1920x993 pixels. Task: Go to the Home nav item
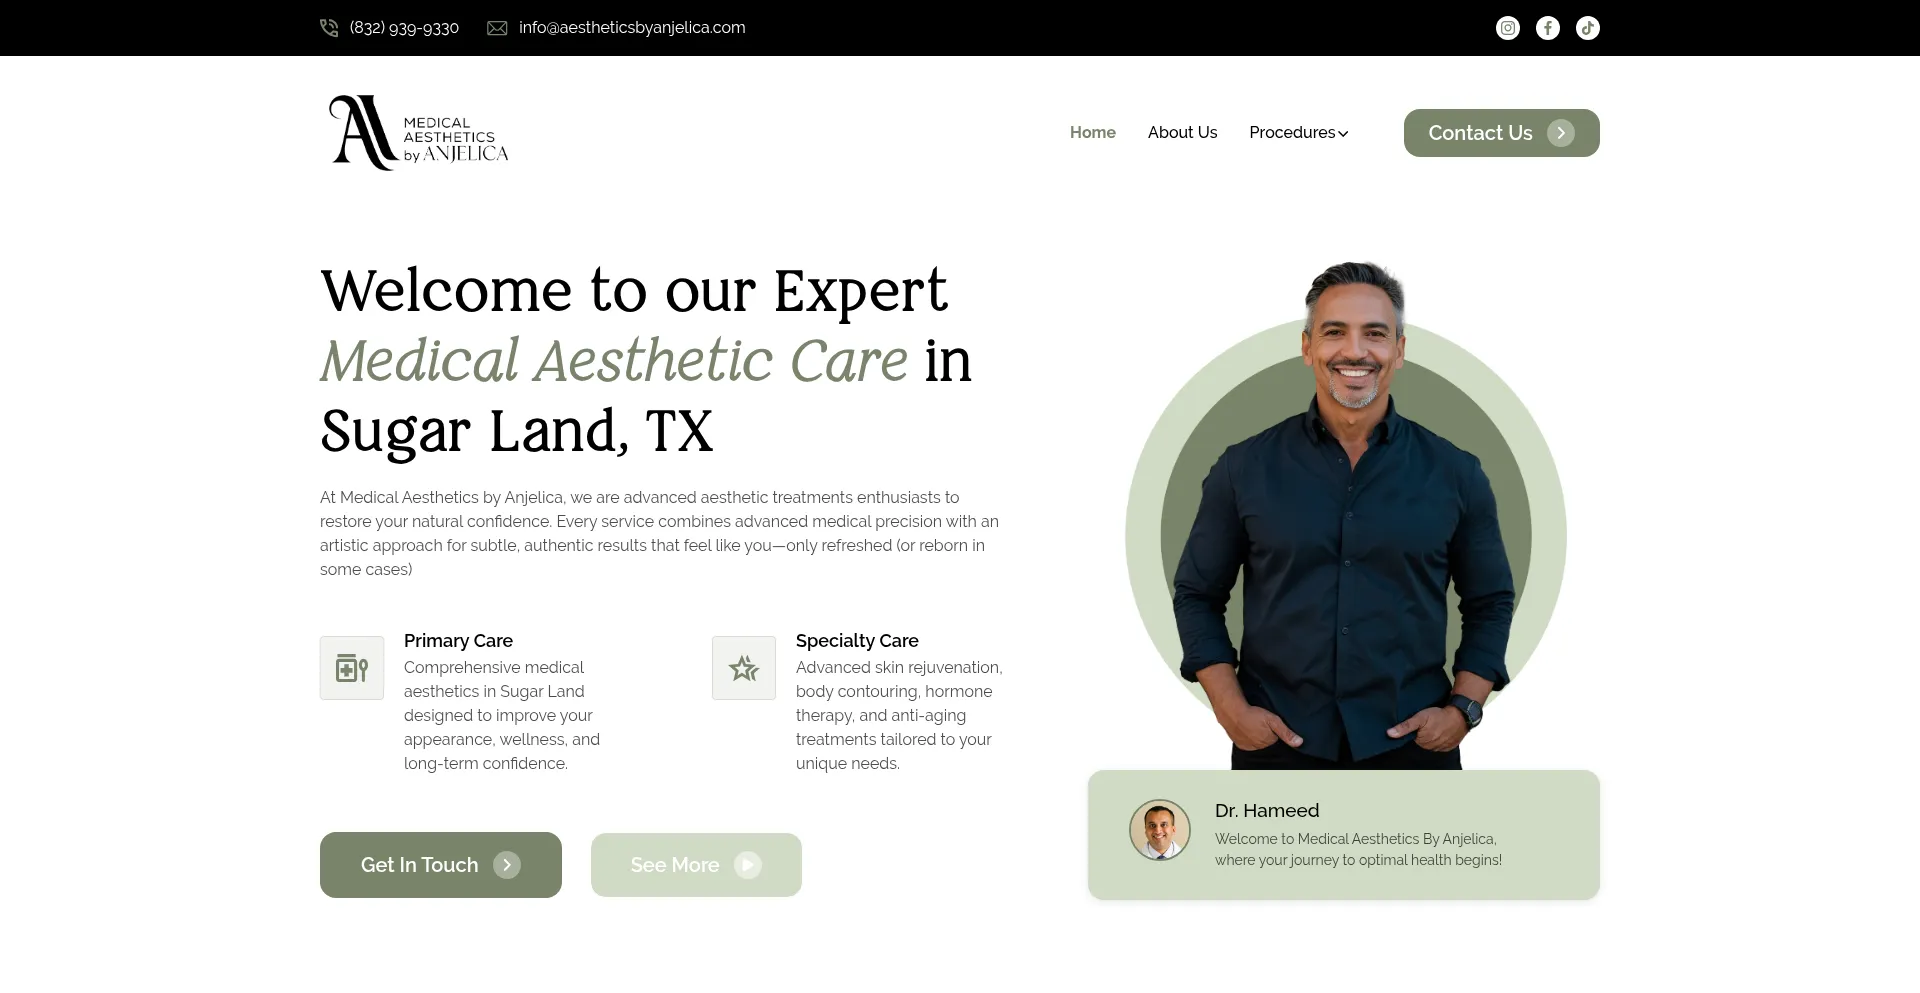(1092, 133)
